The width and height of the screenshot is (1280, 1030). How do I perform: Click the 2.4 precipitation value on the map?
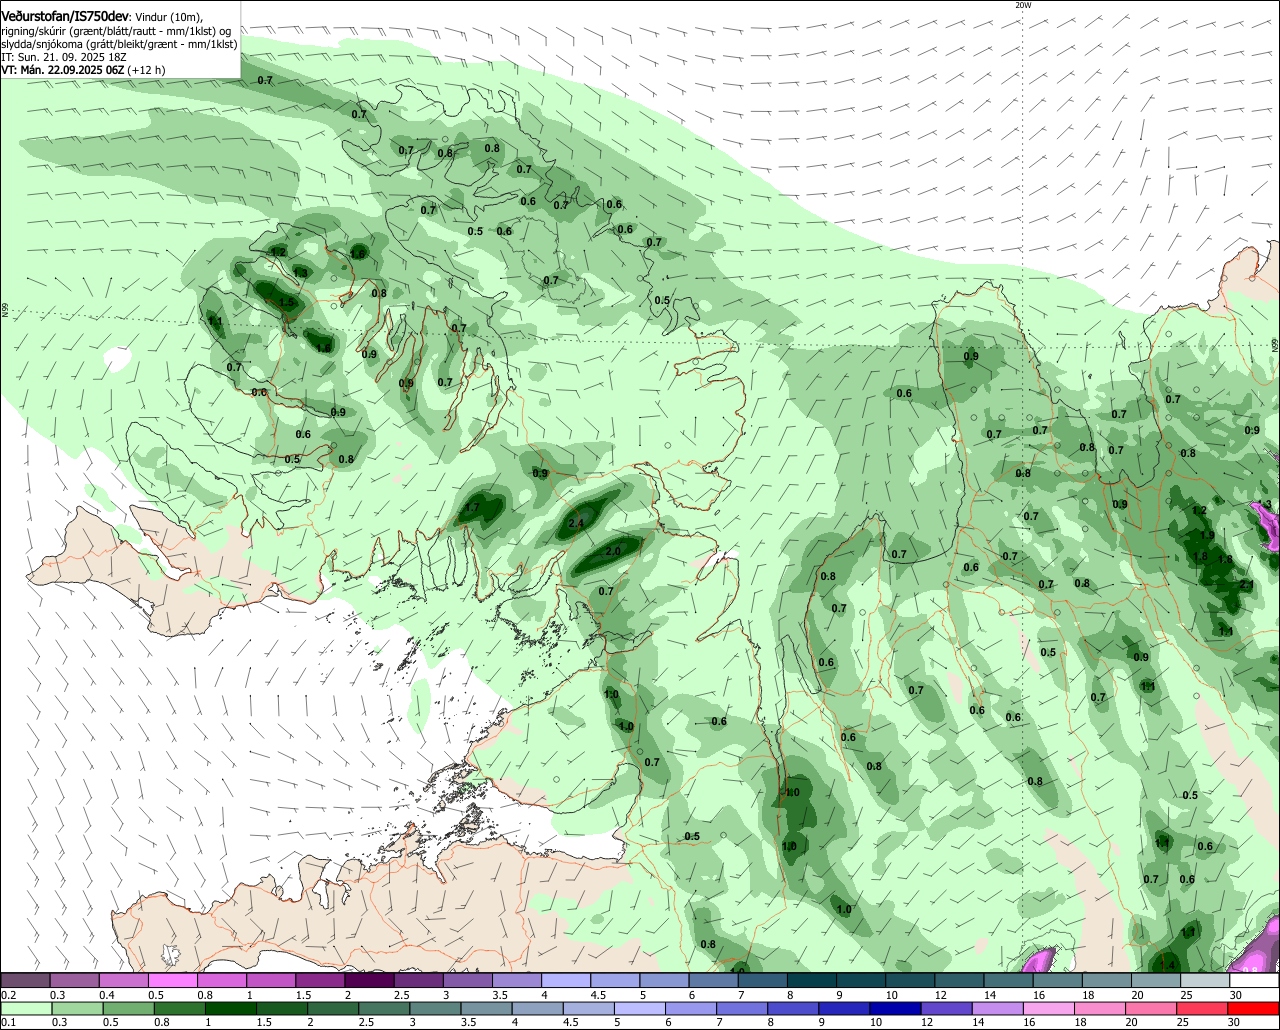coord(576,523)
